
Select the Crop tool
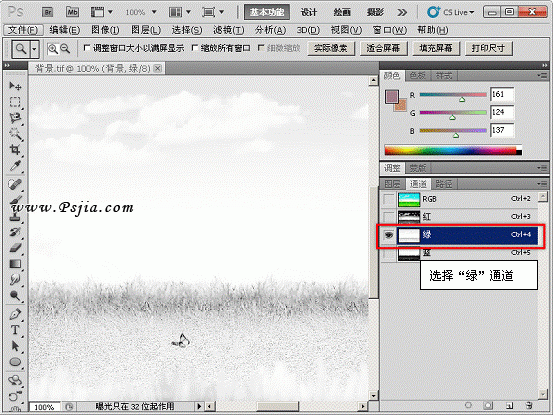coord(15,149)
